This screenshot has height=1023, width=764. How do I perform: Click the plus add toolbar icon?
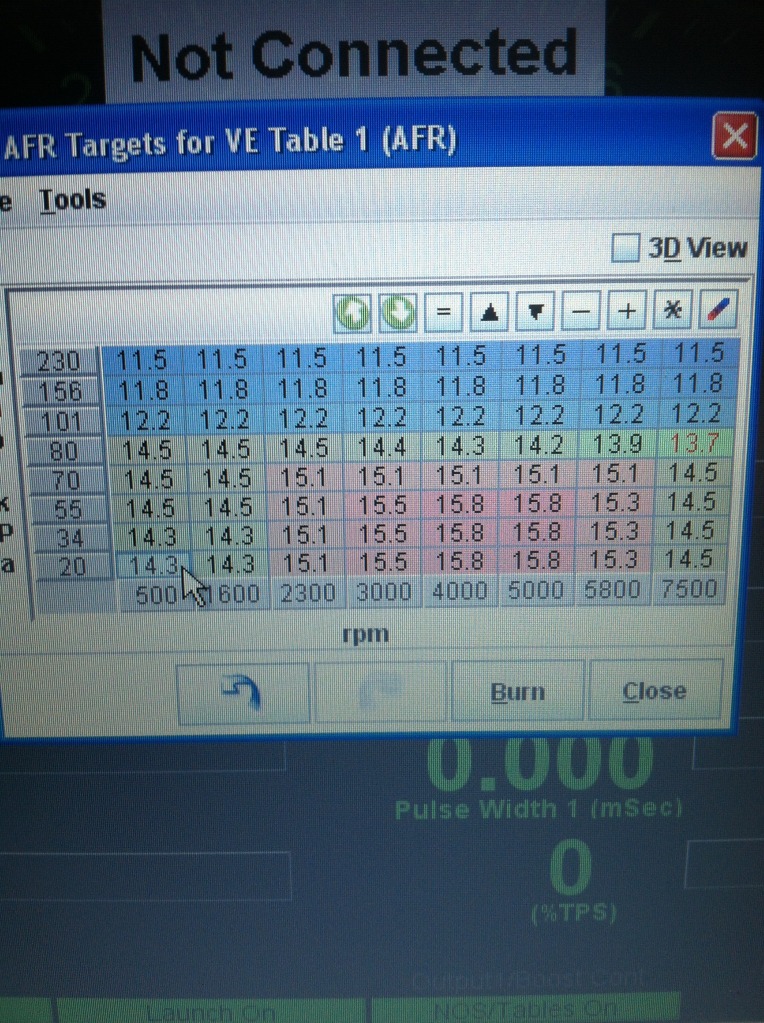[627, 309]
